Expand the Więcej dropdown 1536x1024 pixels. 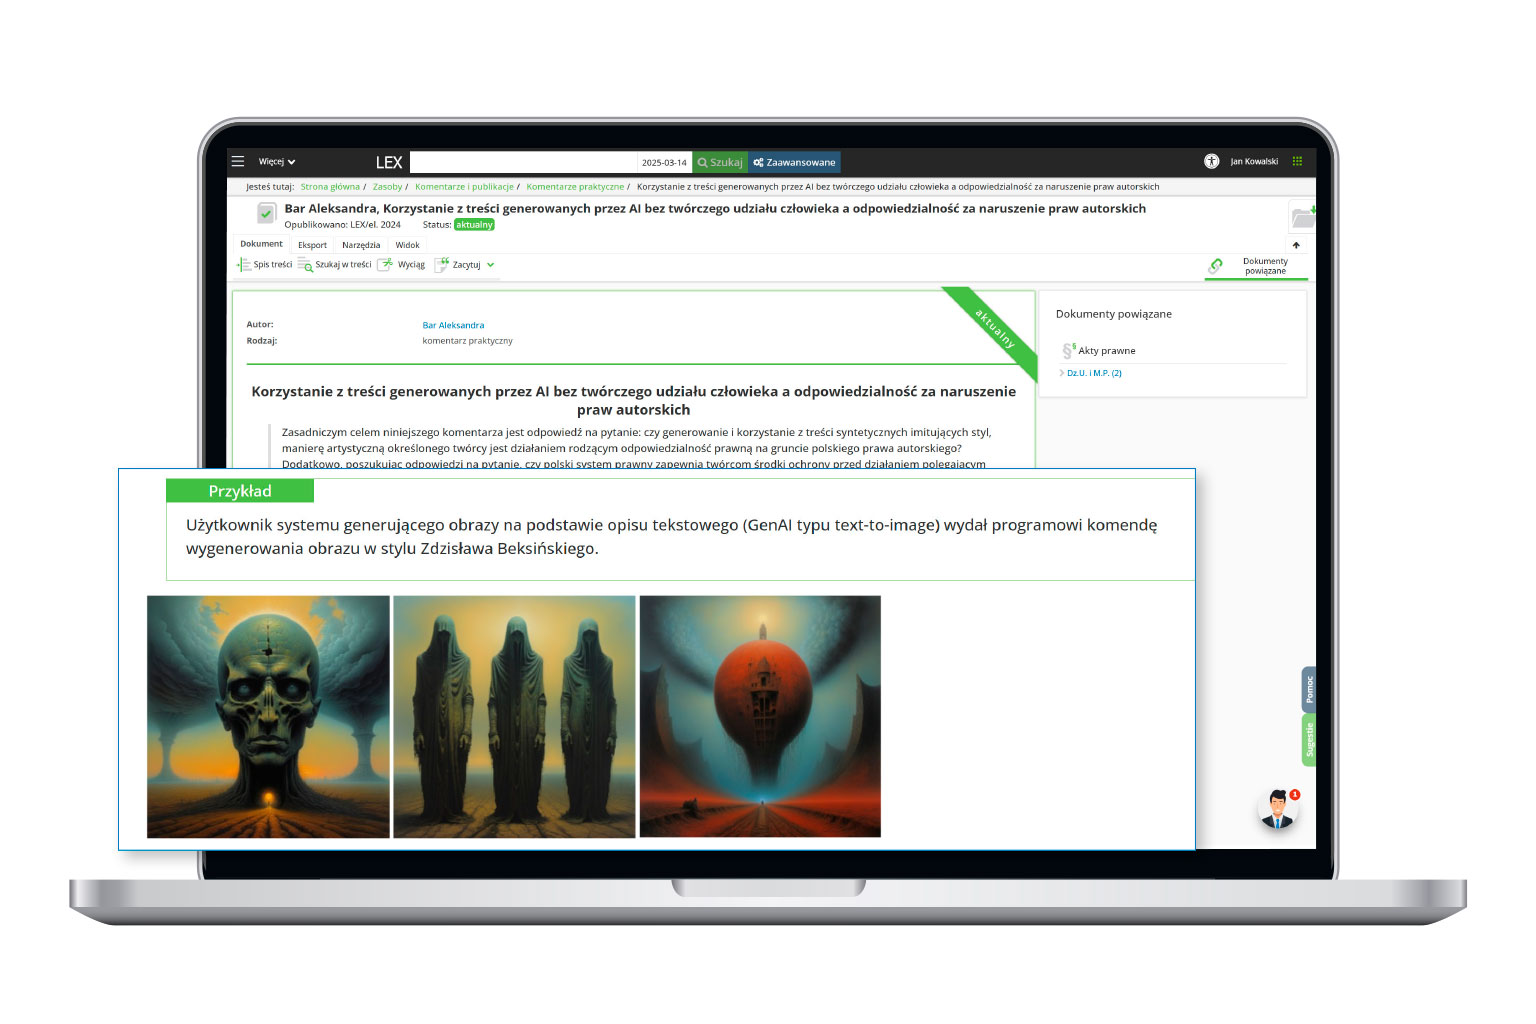coord(276,162)
